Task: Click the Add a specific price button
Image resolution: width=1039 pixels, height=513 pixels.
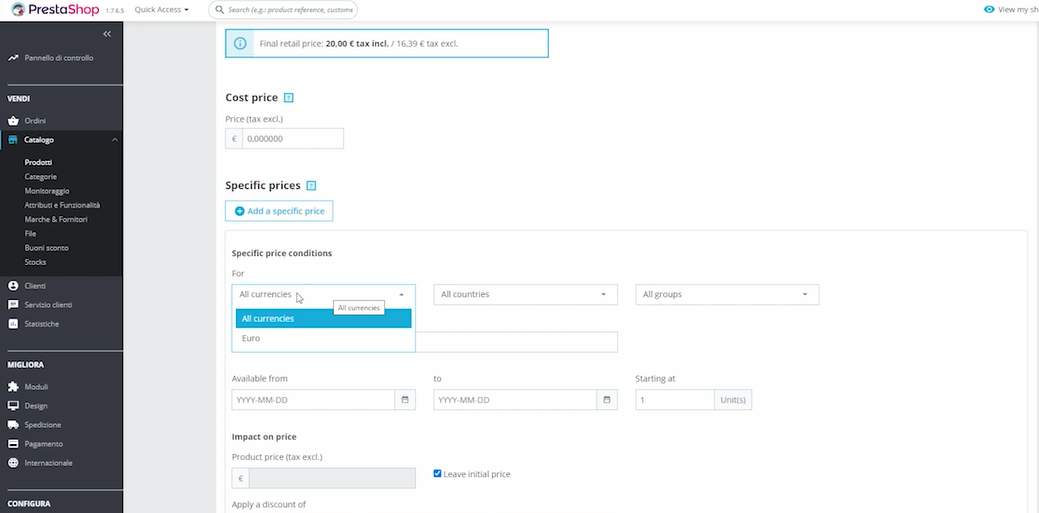Action: [279, 211]
